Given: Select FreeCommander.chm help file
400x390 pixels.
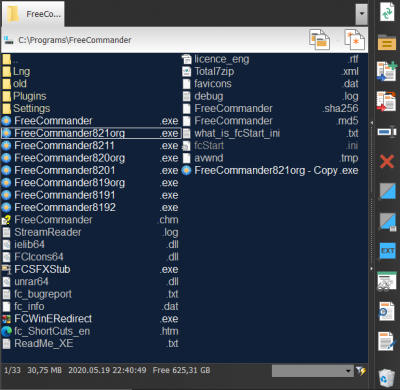Looking at the screenshot, I should point(91,220).
